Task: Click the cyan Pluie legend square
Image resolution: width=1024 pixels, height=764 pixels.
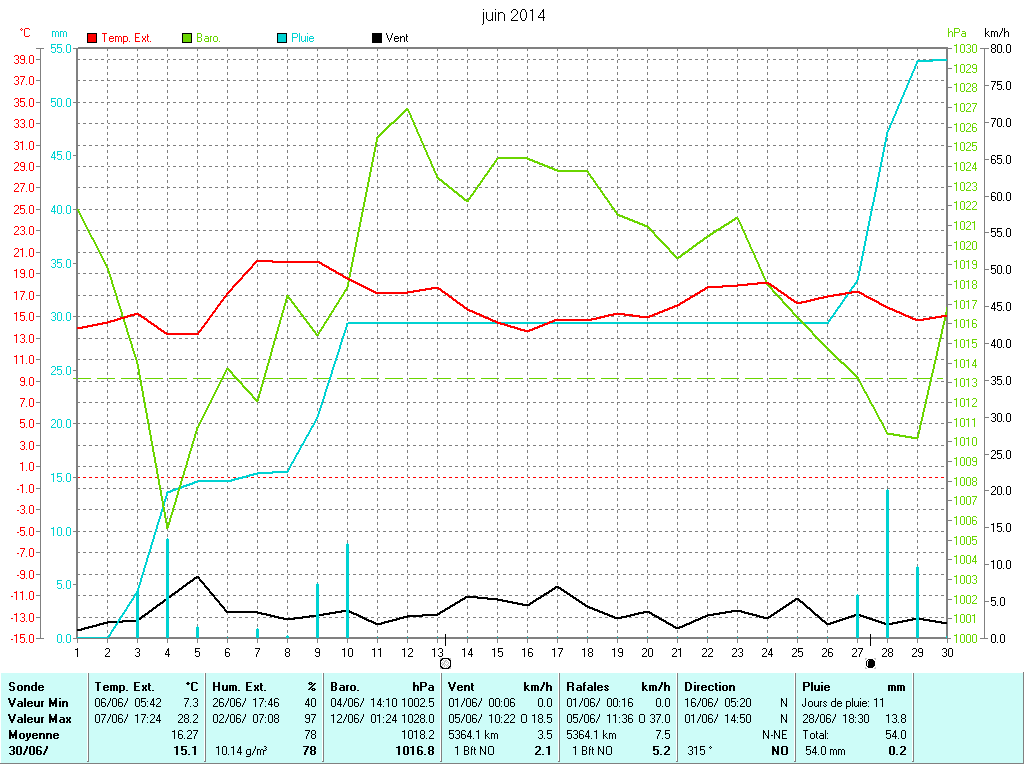Action: coord(282,38)
